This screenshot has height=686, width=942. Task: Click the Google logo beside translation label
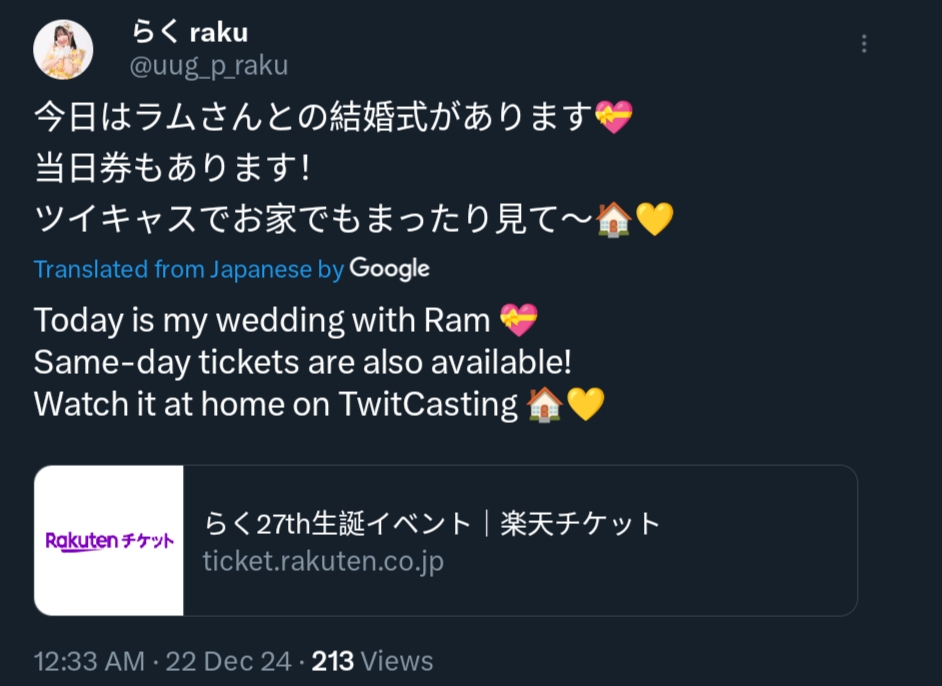click(389, 269)
